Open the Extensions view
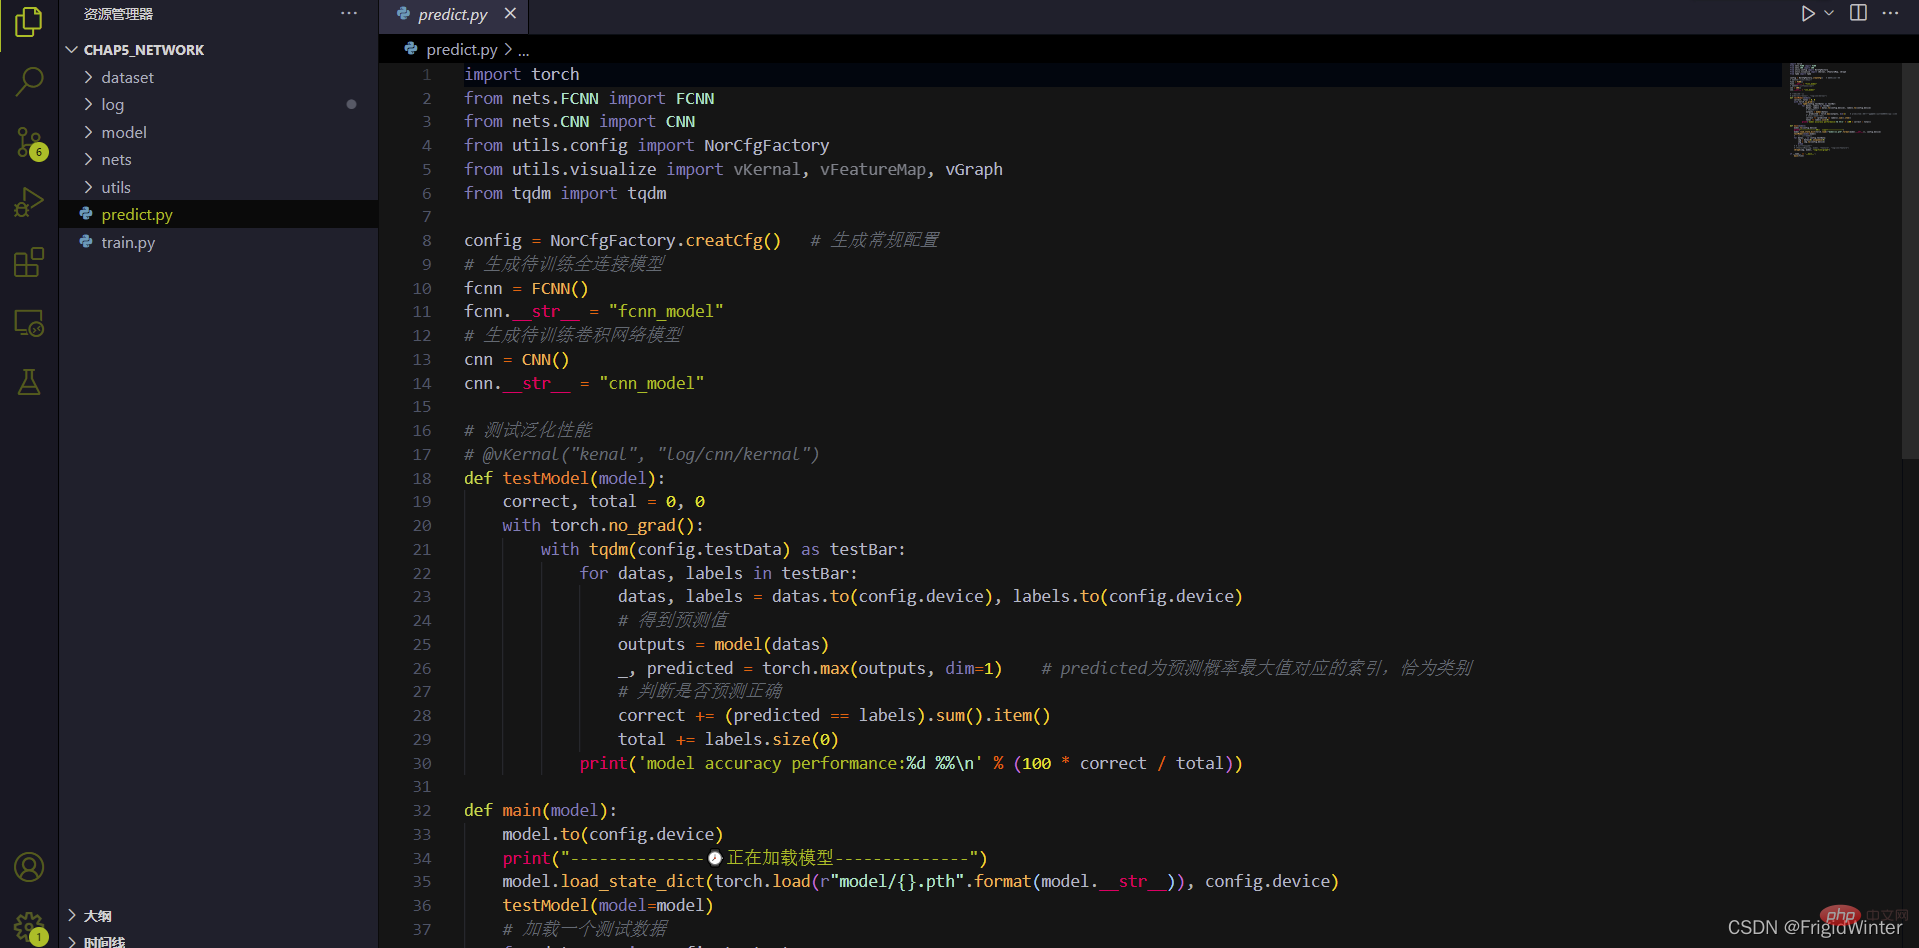Viewport: 1919px width, 948px height. click(29, 263)
